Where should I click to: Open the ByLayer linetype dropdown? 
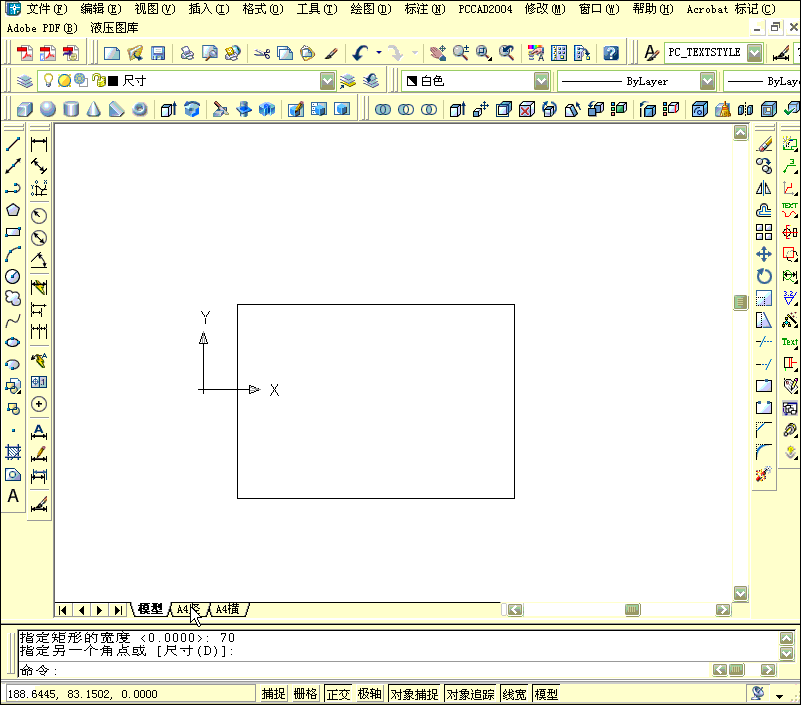tap(706, 80)
